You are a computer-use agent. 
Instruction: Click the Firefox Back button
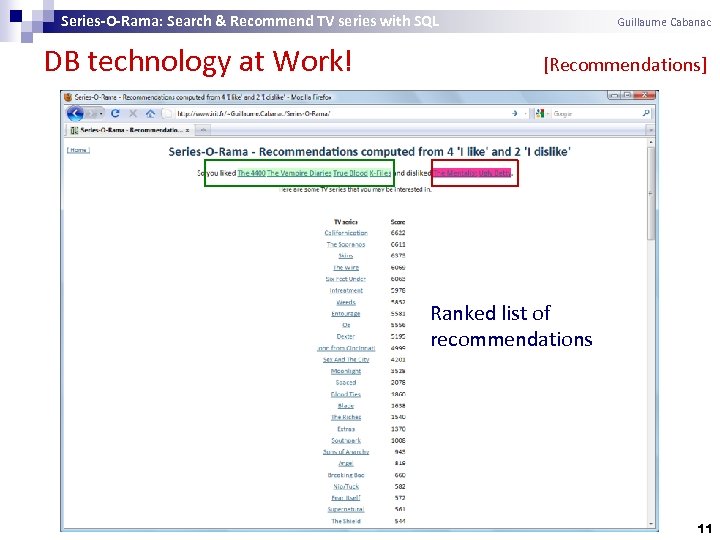(75, 113)
